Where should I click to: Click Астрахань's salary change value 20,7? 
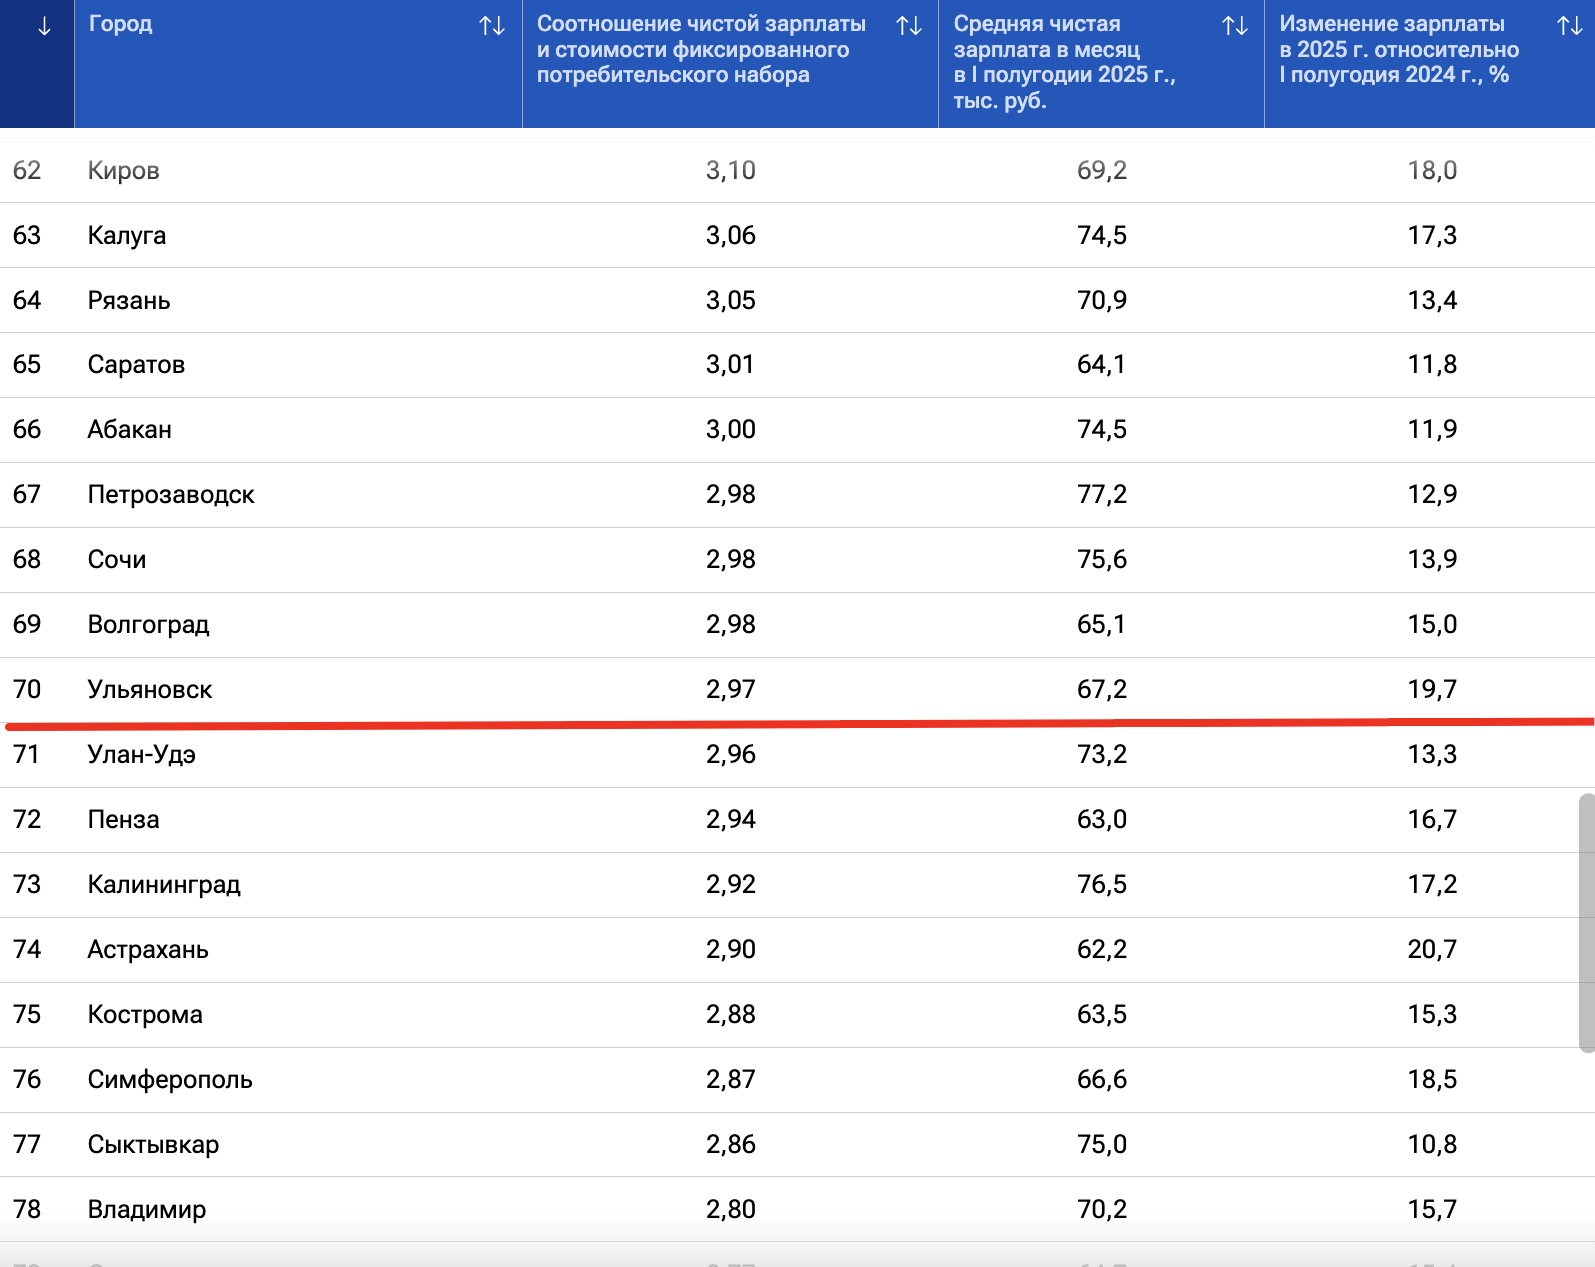pyautogui.click(x=1431, y=950)
